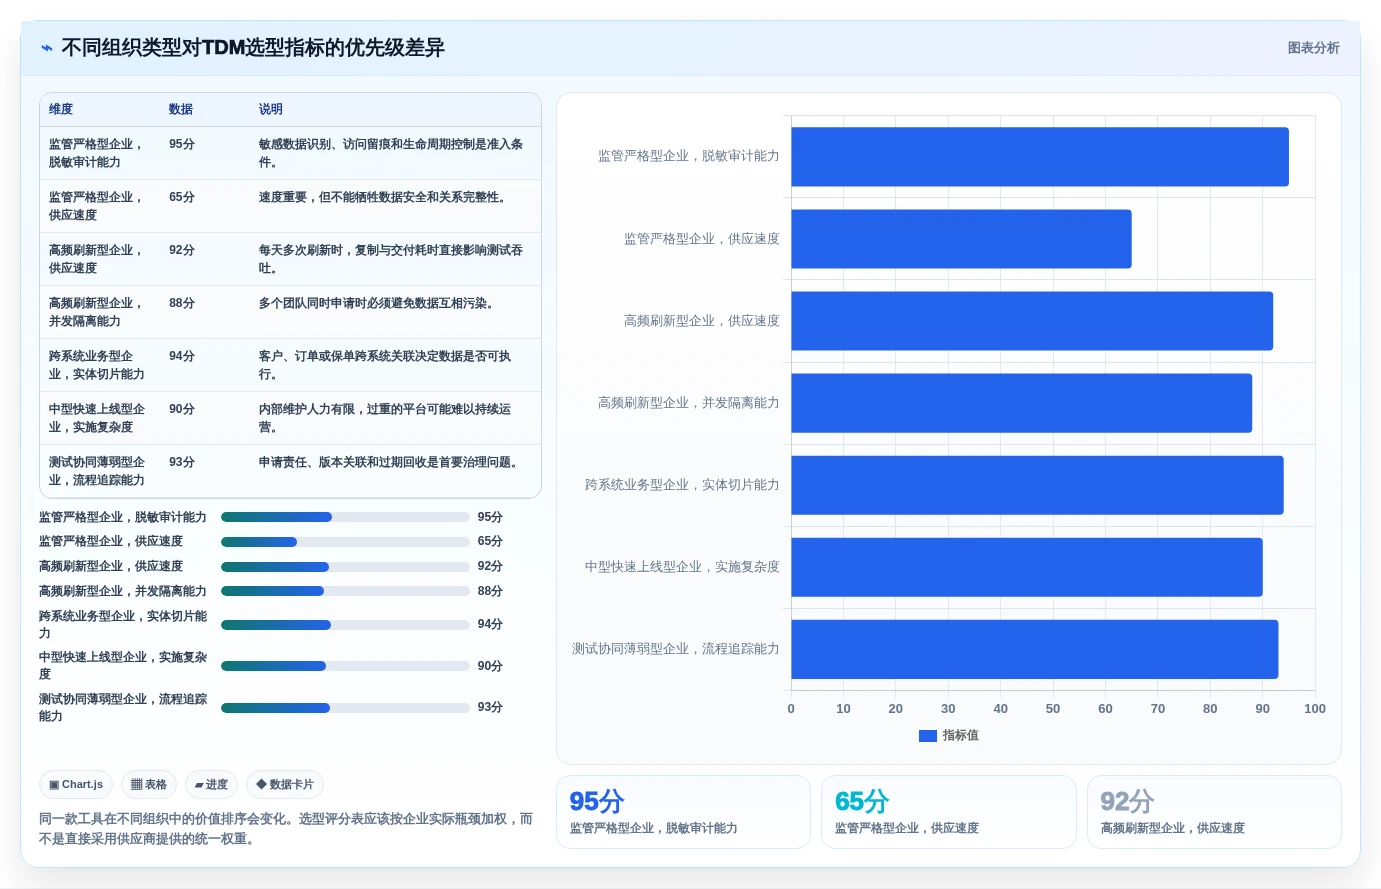Click description 多个团队同时申请时必须避免数据互相污染
The height and width of the screenshot is (889, 1381).
(x=379, y=303)
